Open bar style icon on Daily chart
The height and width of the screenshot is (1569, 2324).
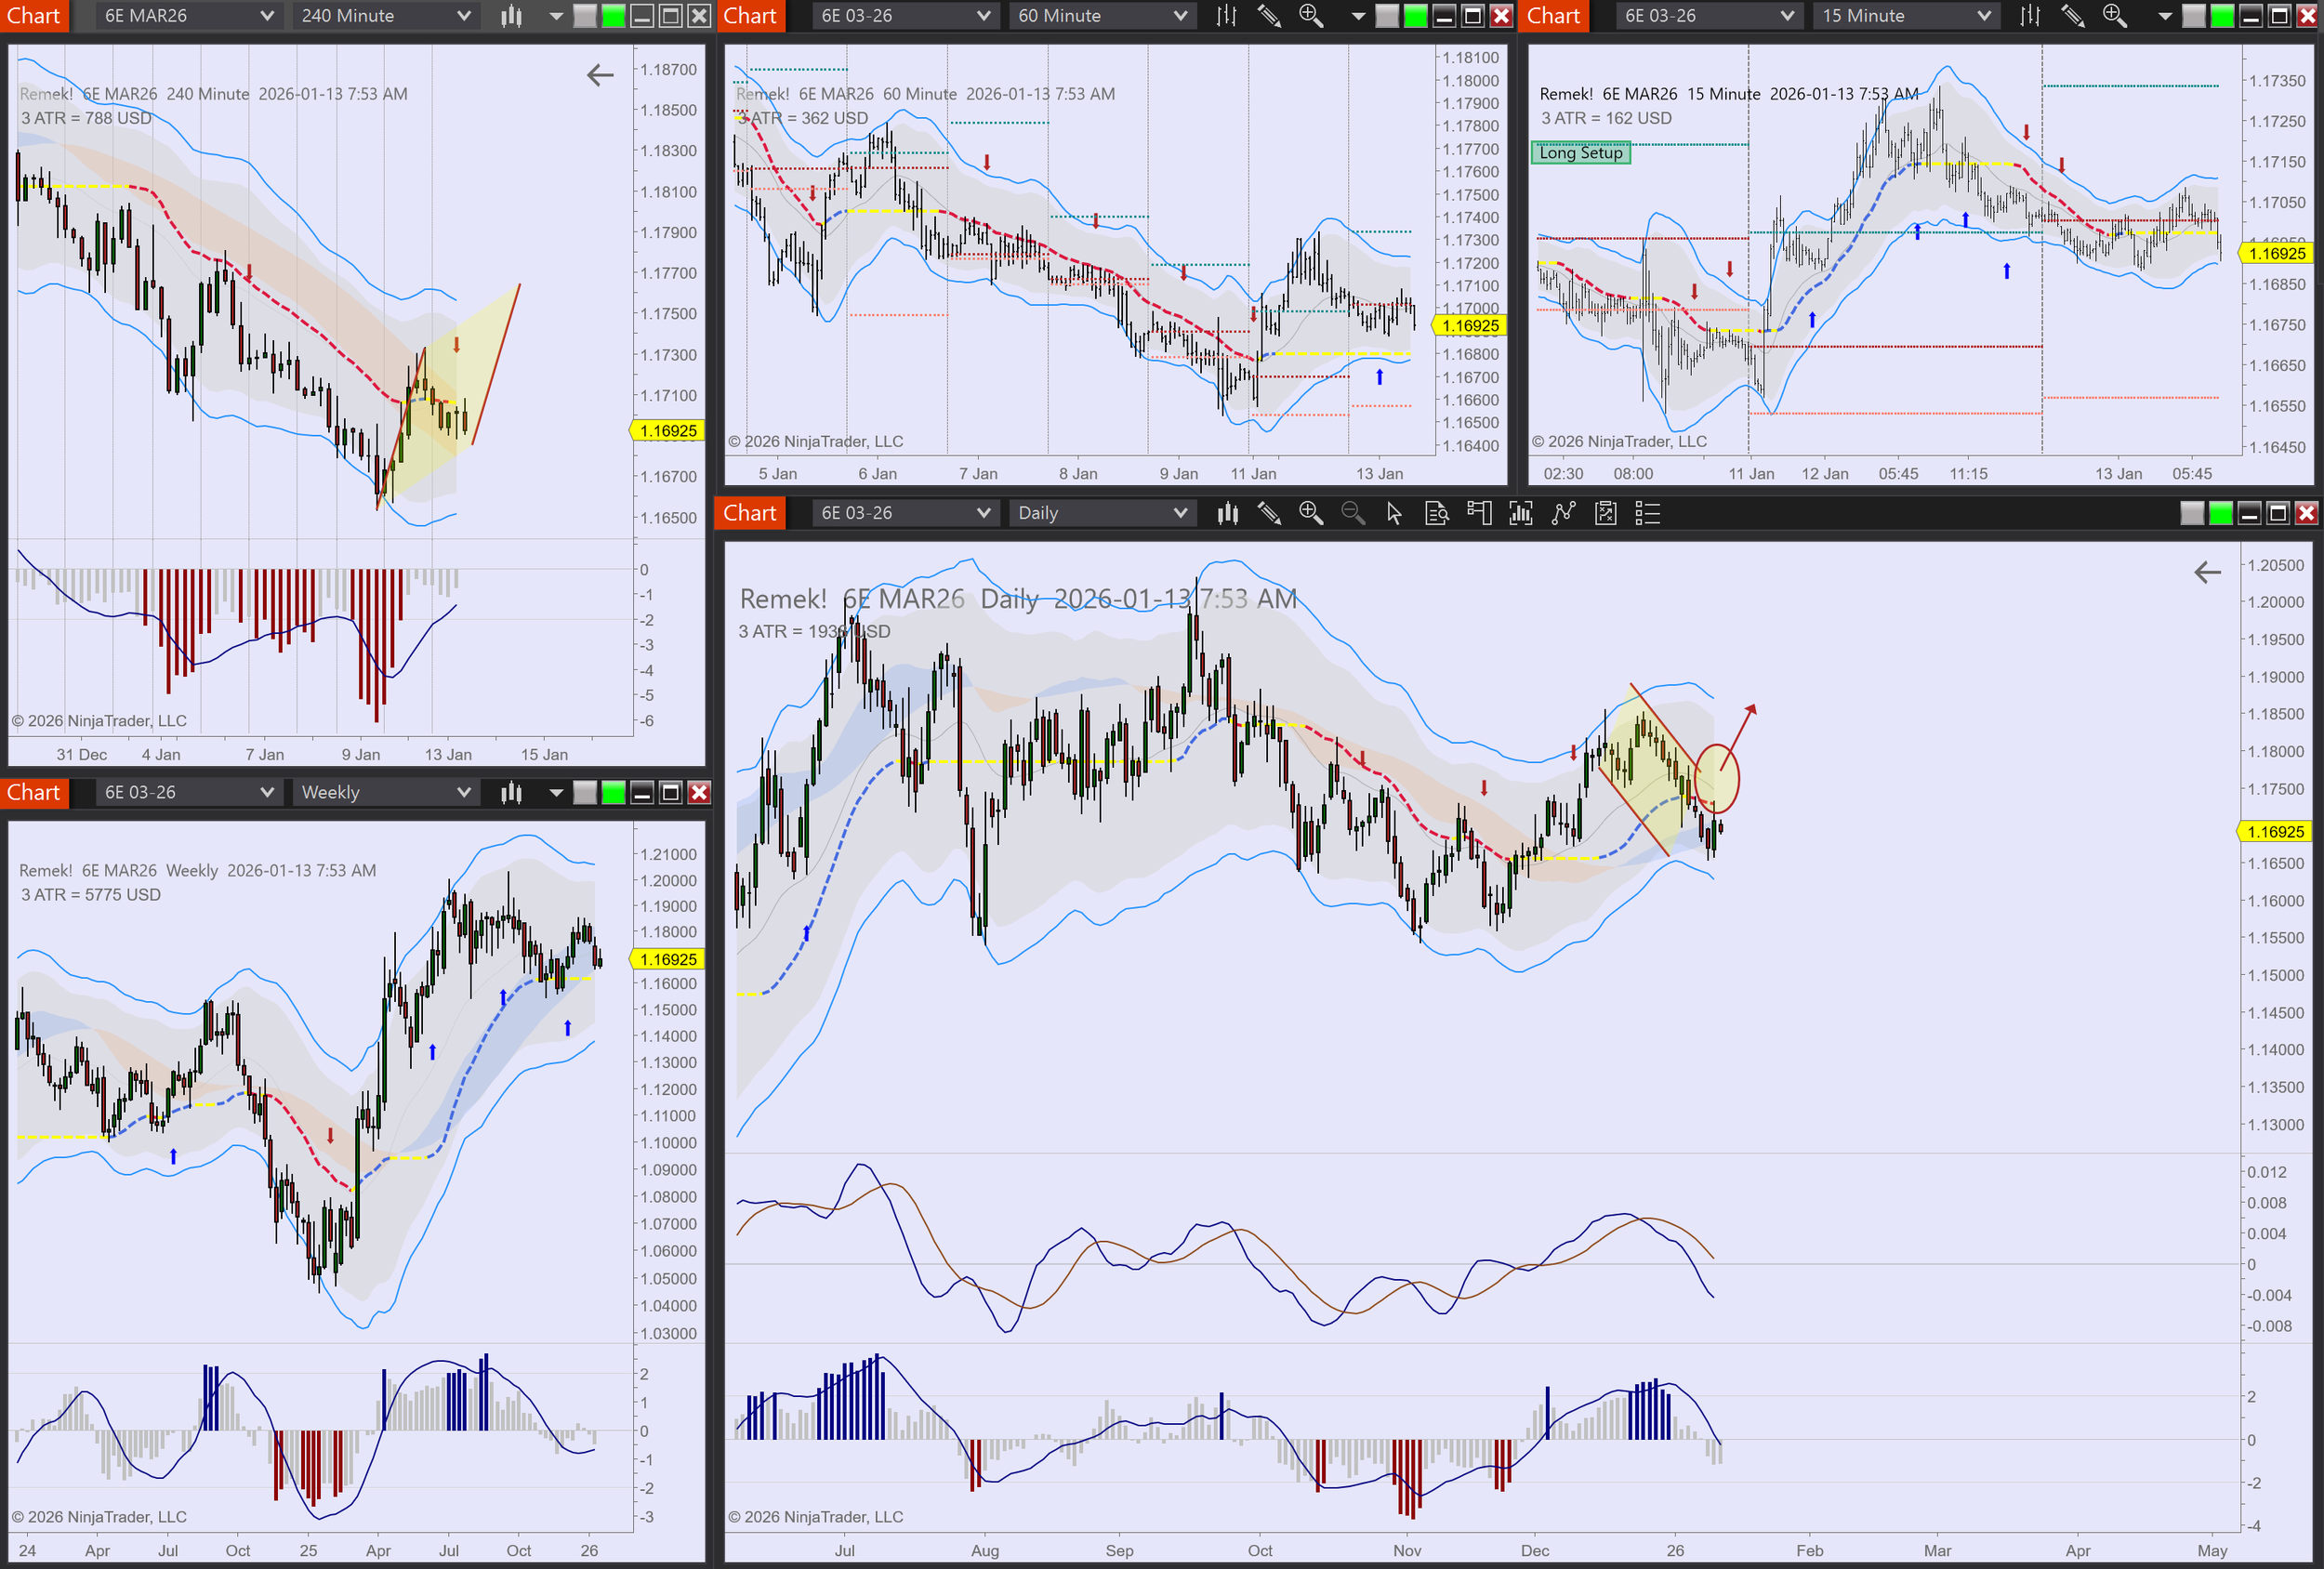click(1227, 513)
